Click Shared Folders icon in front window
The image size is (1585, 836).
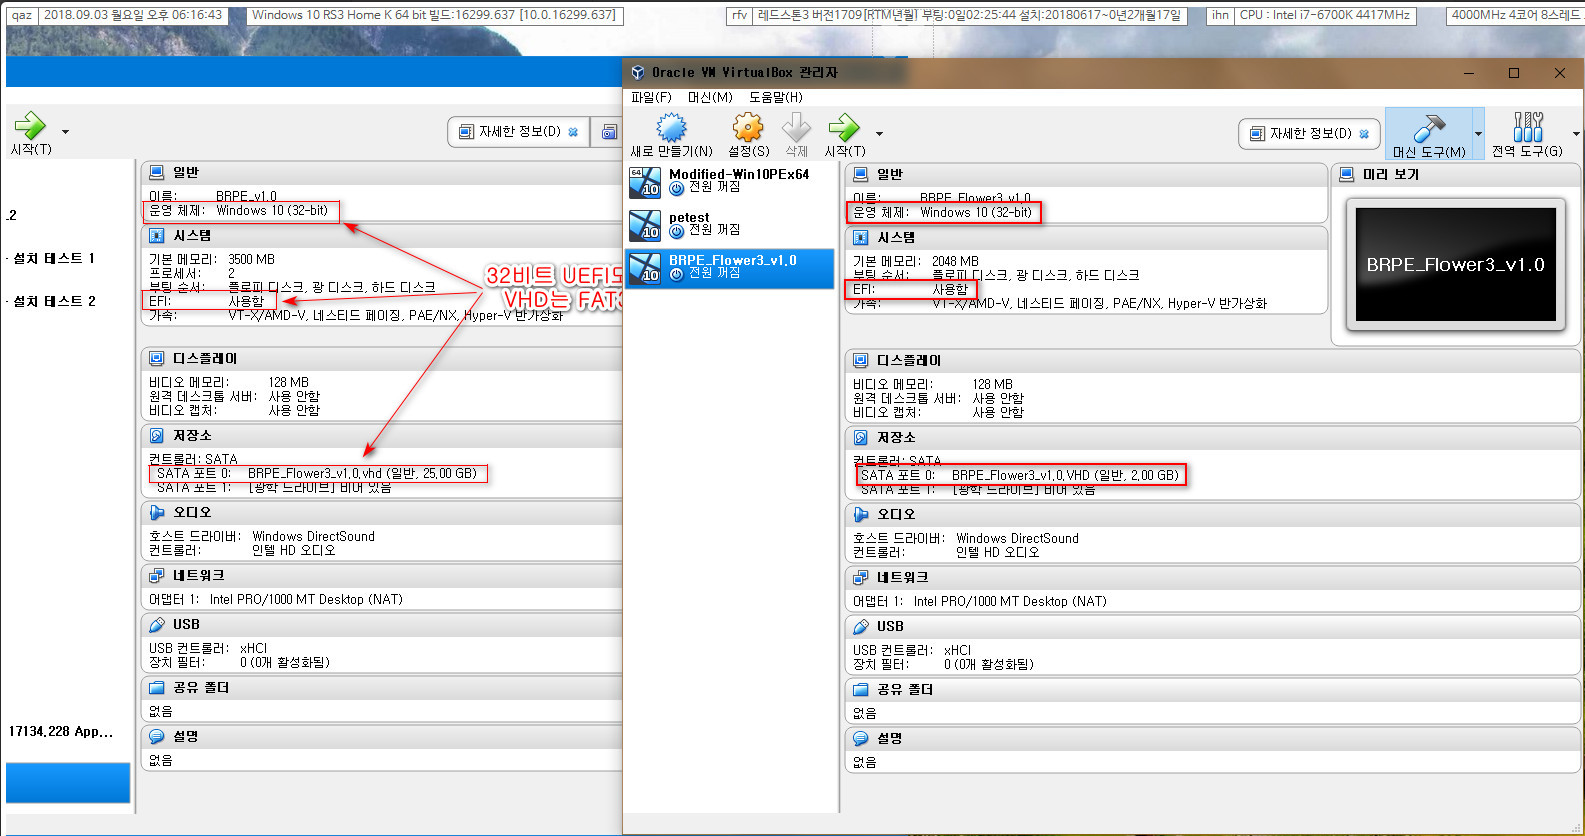861,689
